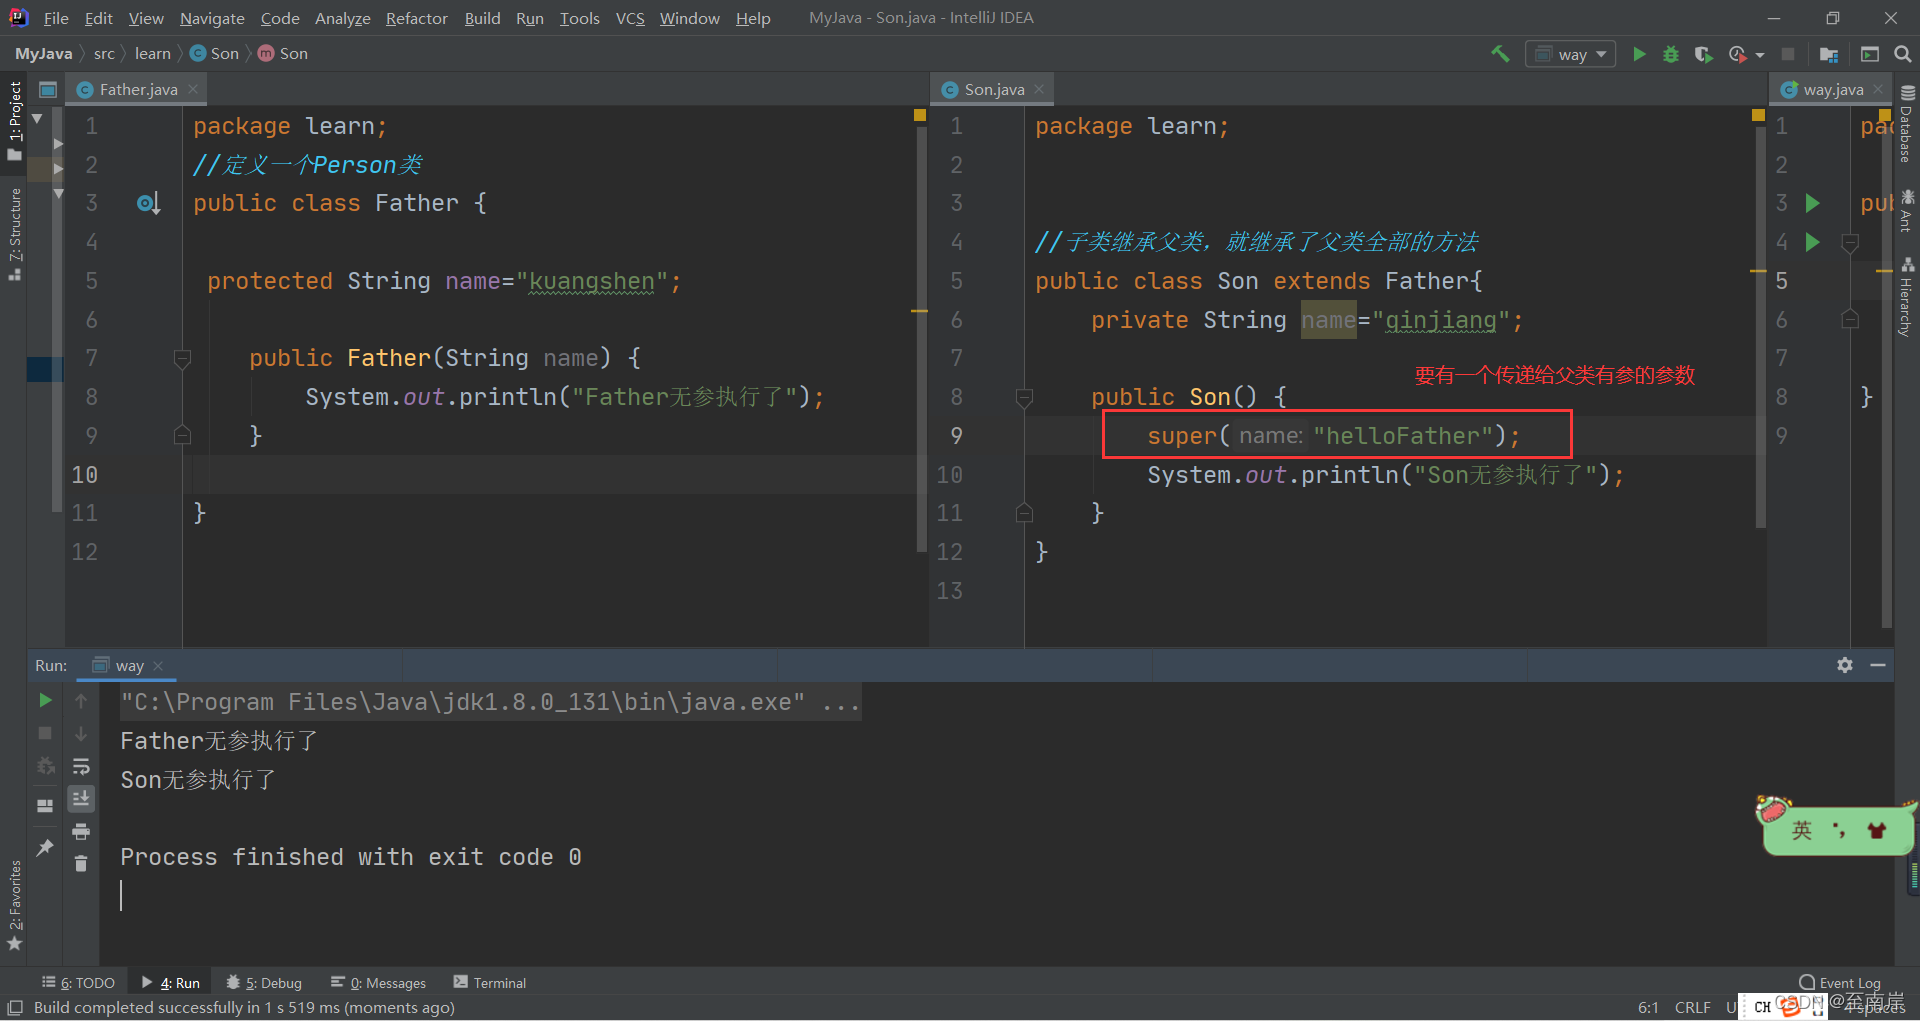Toggle soft-wrap in console output
This screenshot has height=1021, width=1920.
81,767
